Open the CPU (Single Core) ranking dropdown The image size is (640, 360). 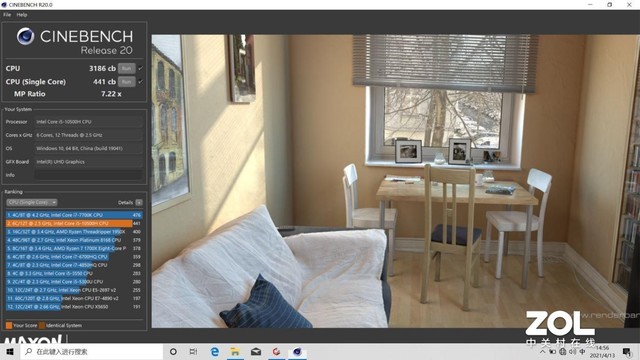coord(31,202)
